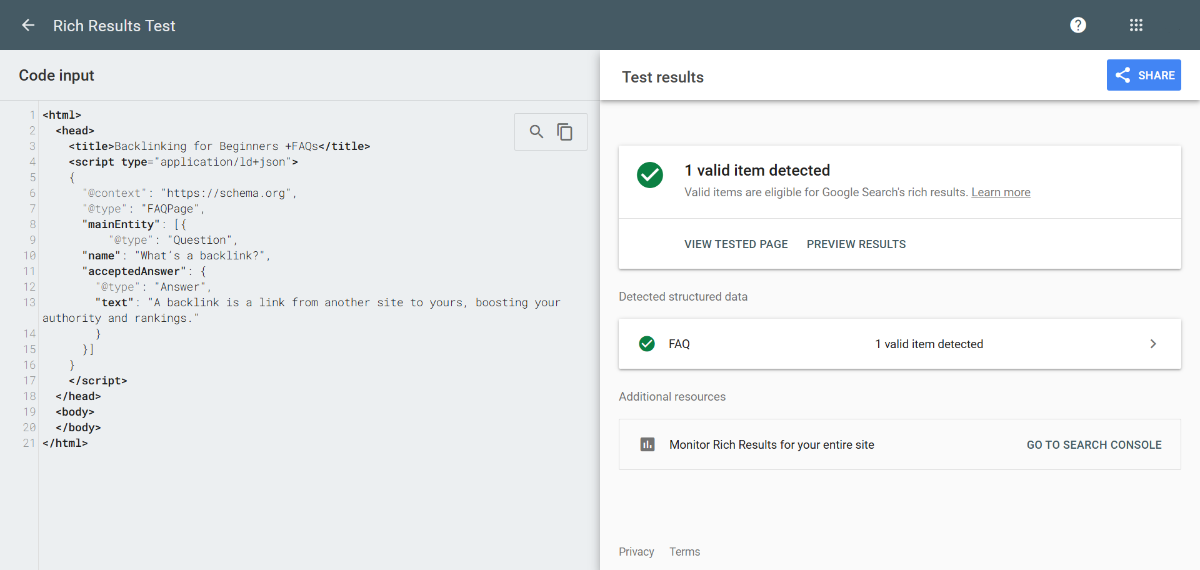This screenshot has height=570, width=1200.
Task: Click green checkmark beside '1 valid item detected' heading
Action: (650, 175)
